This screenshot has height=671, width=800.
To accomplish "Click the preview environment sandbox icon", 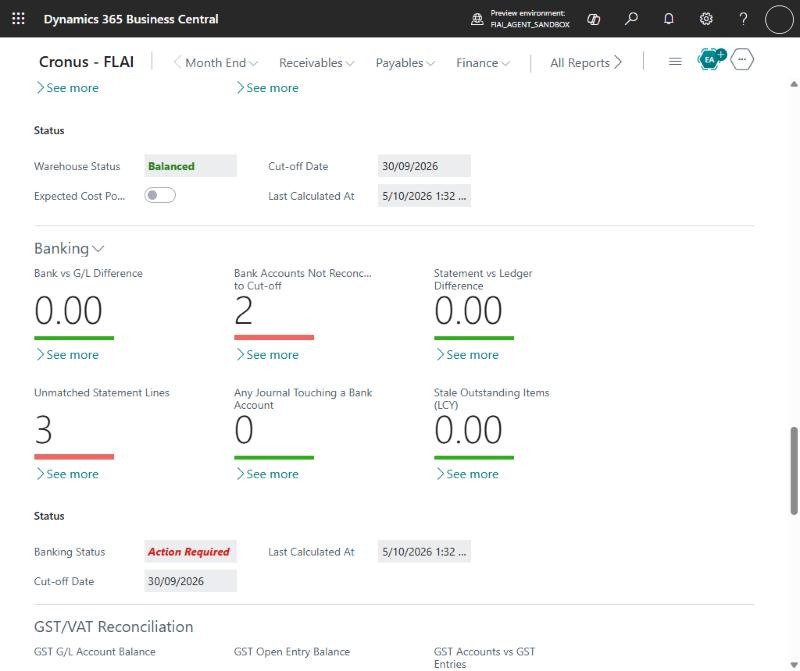I will [x=477, y=19].
